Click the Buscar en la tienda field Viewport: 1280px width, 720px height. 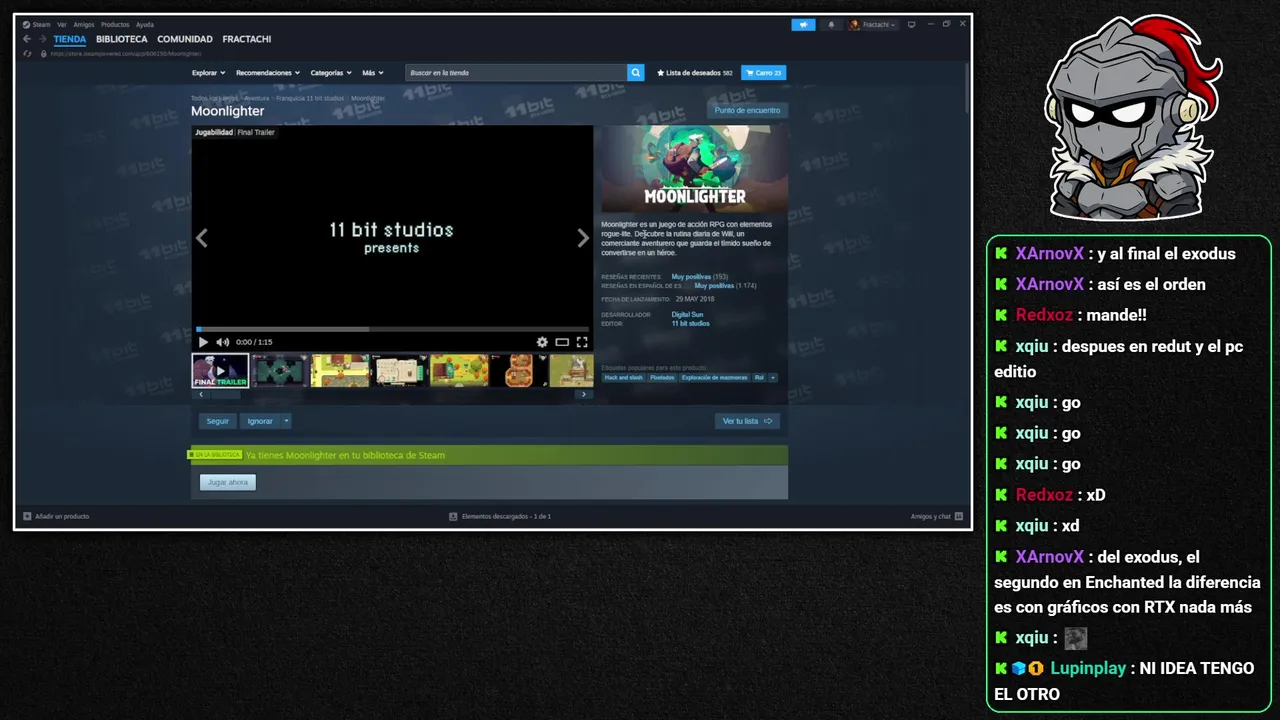tap(516, 73)
